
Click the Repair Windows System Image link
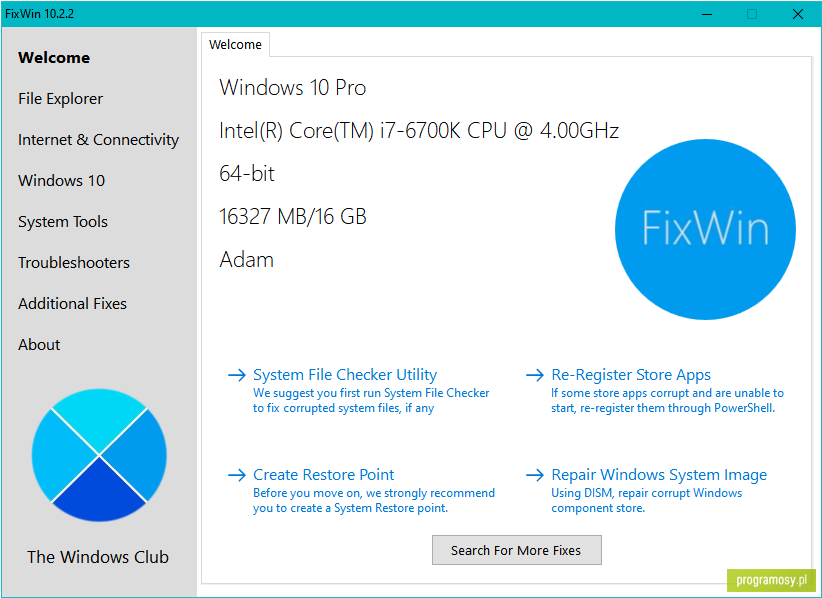click(659, 475)
